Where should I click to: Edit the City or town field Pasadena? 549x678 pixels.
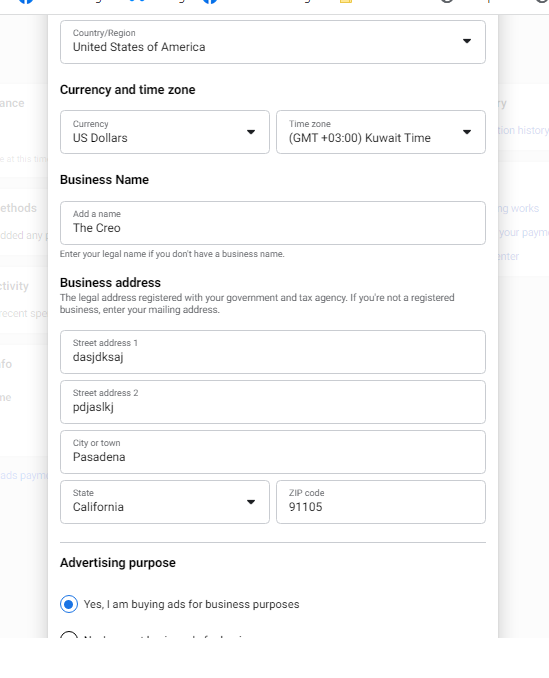pyautogui.click(x=273, y=452)
